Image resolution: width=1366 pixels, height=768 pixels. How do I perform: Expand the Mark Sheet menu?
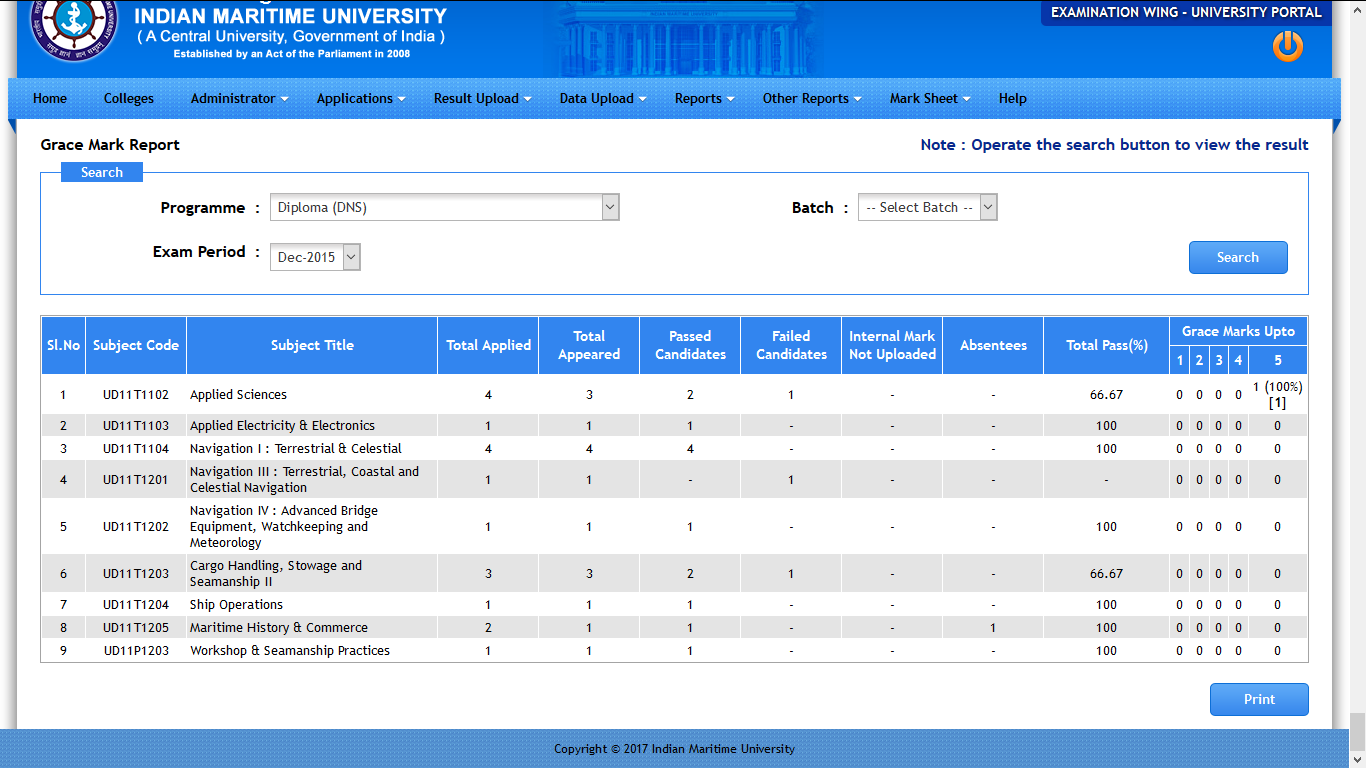[930, 98]
